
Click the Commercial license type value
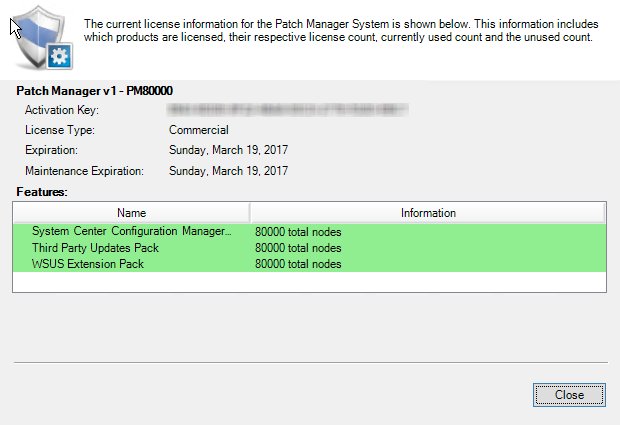point(199,130)
